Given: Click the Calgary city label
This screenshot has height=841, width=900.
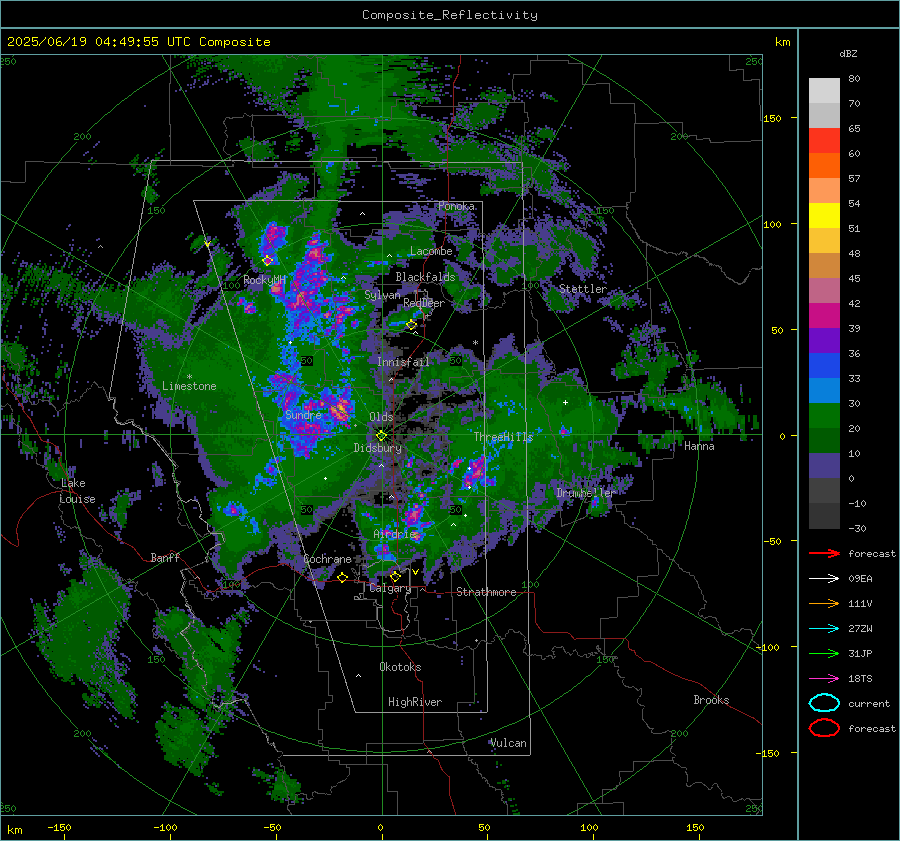Looking at the screenshot, I should point(390,588).
